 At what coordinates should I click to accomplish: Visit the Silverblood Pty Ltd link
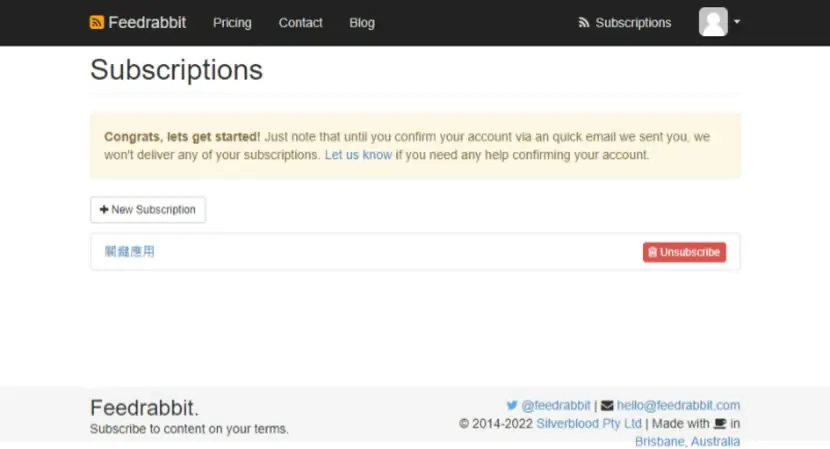(589, 424)
